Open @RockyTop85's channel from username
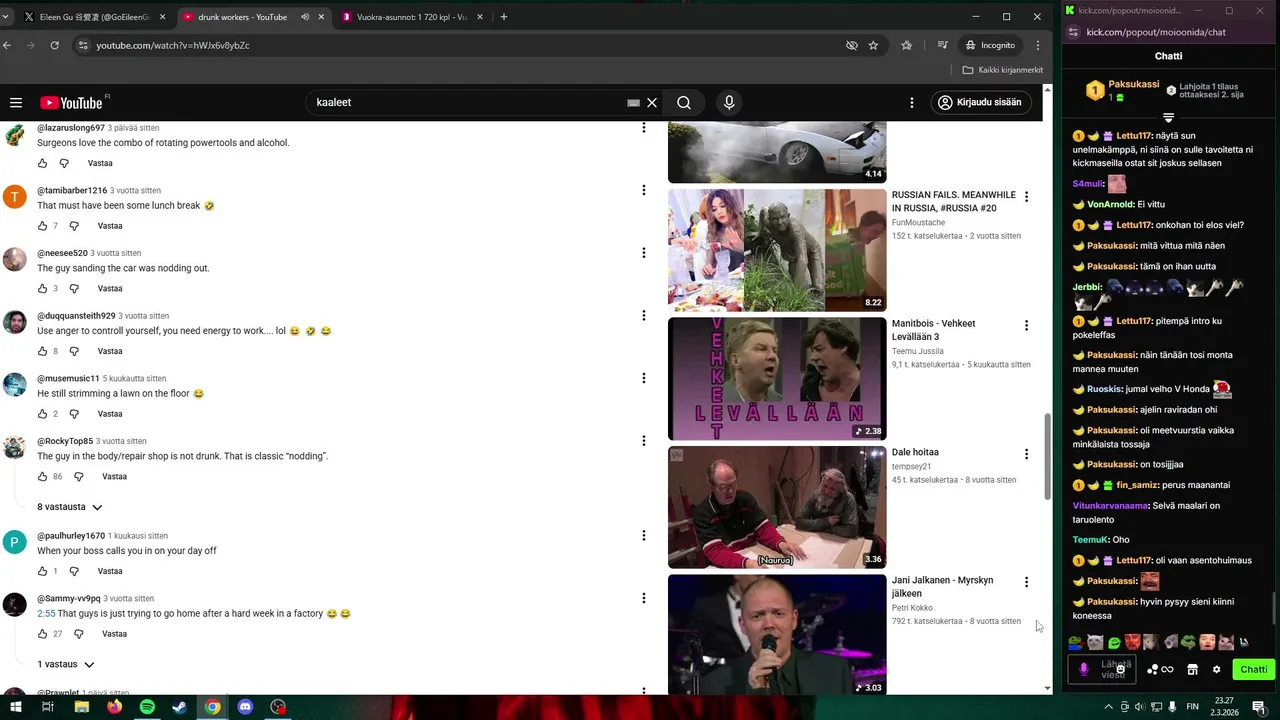The width and height of the screenshot is (1280, 720). point(65,441)
